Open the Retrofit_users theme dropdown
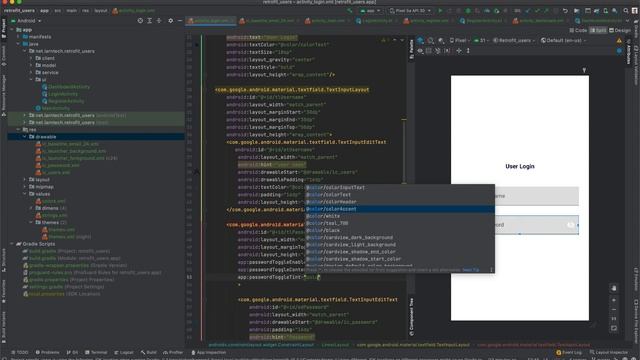The height and width of the screenshot is (360, 640). [514, 40]
